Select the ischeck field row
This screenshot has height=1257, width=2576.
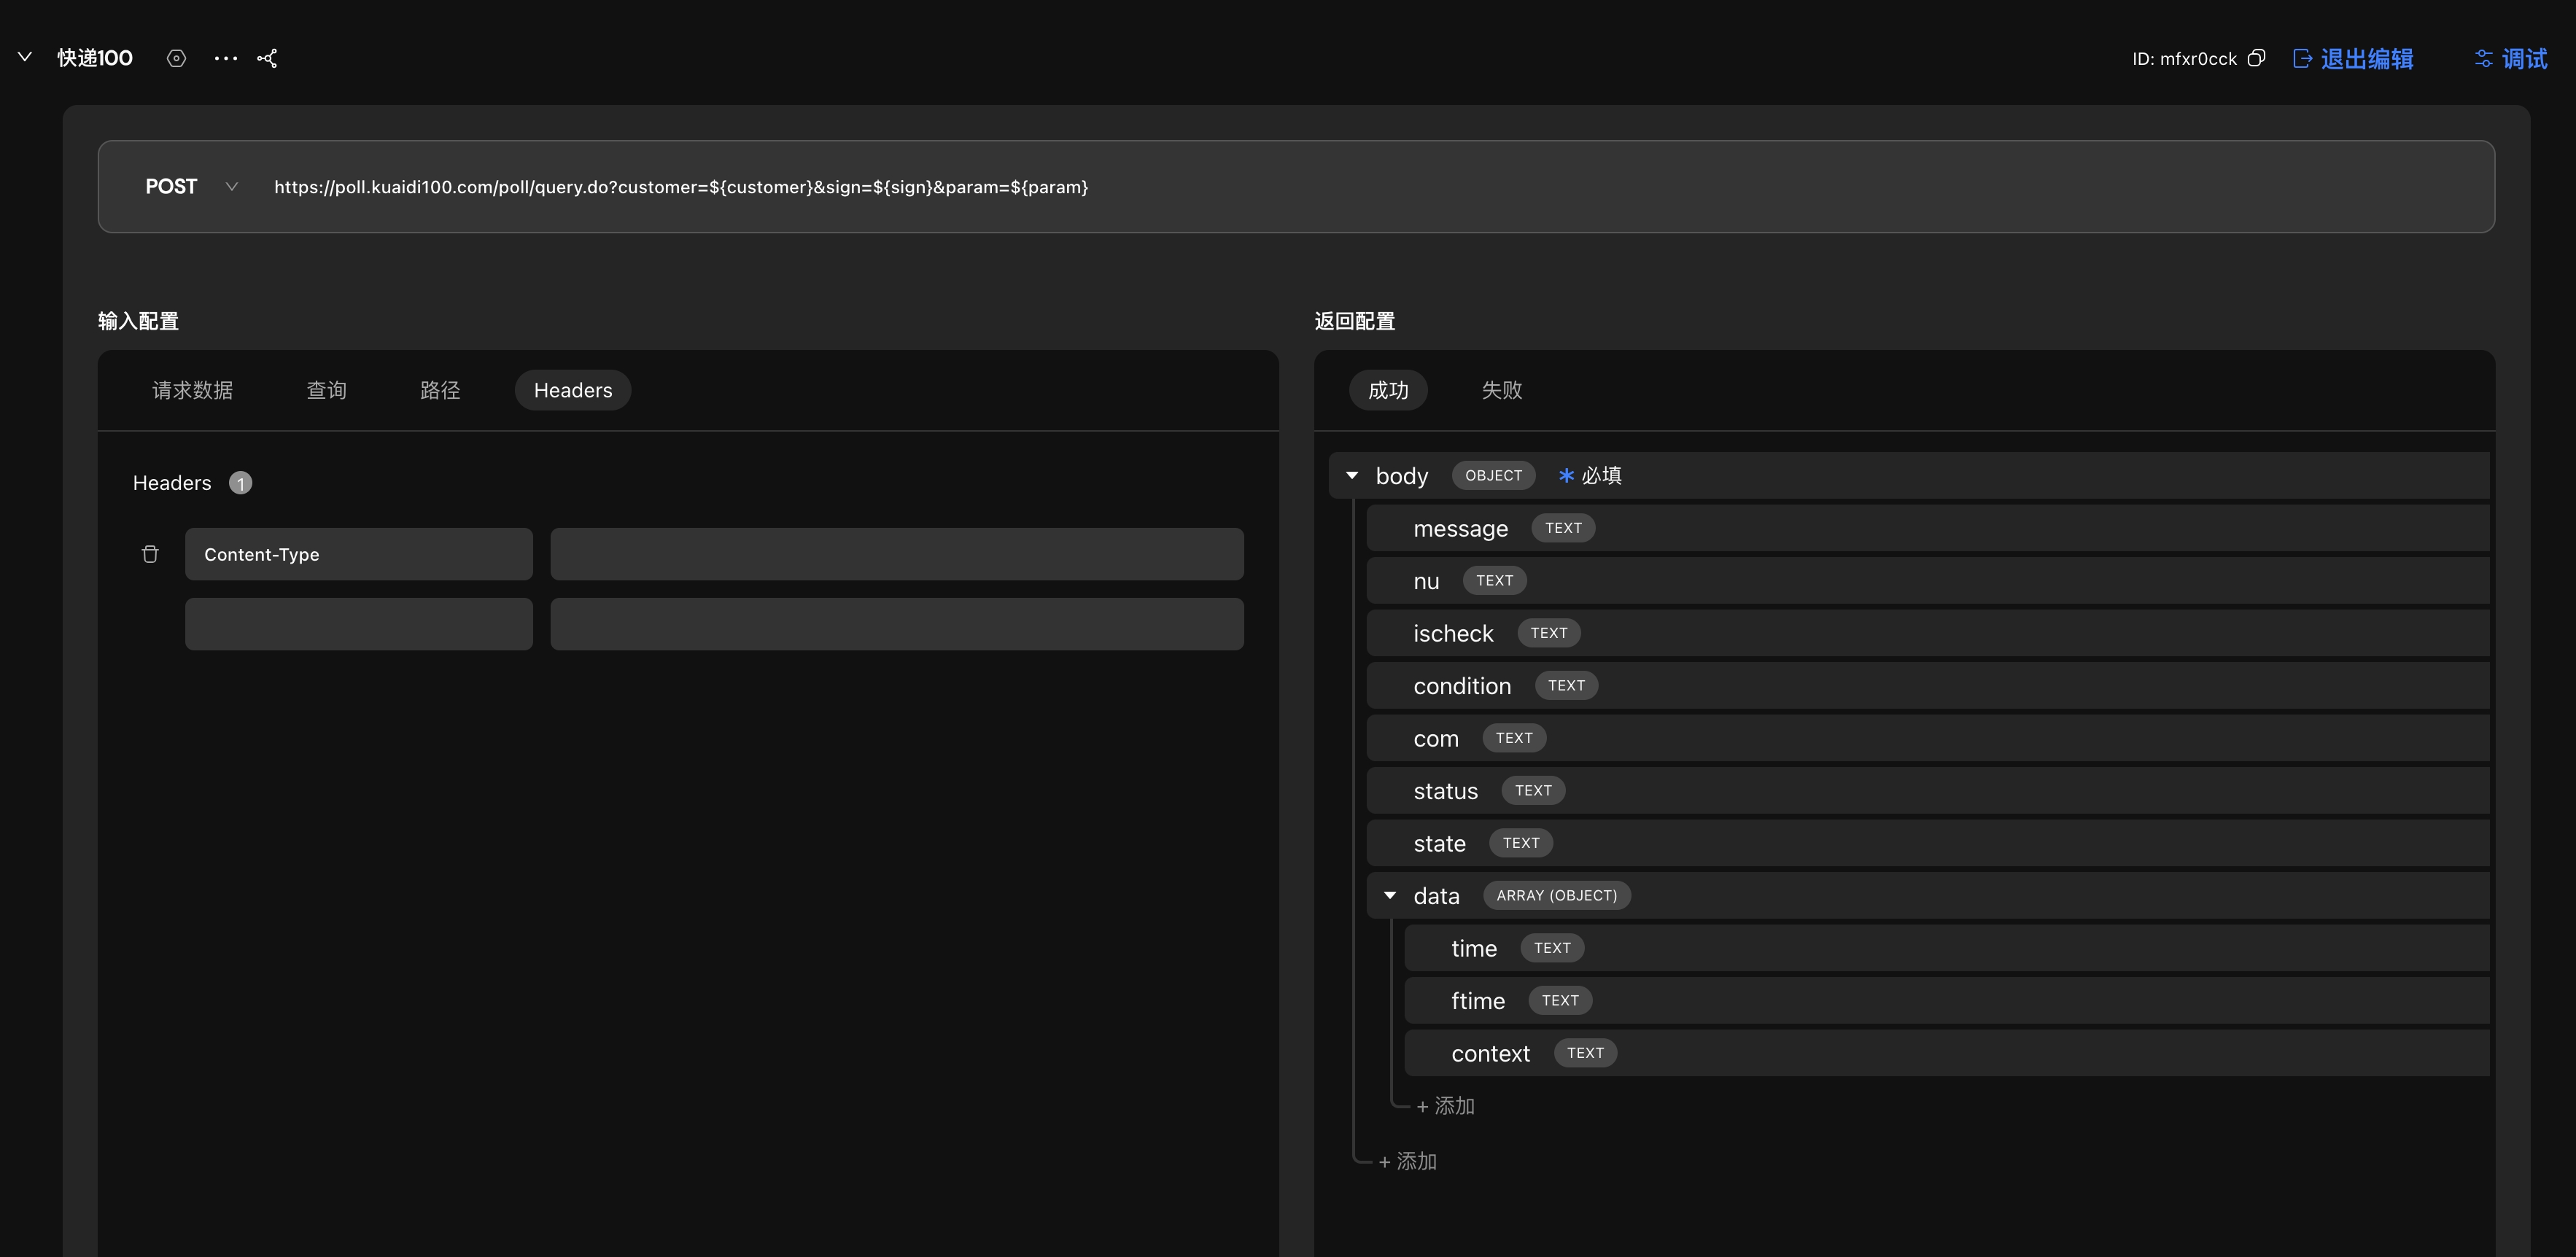(1453, 634)
